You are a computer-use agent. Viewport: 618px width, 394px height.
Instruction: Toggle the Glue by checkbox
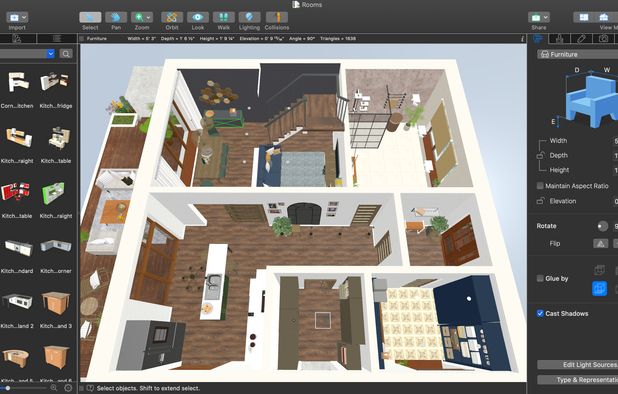click(540, 278)
